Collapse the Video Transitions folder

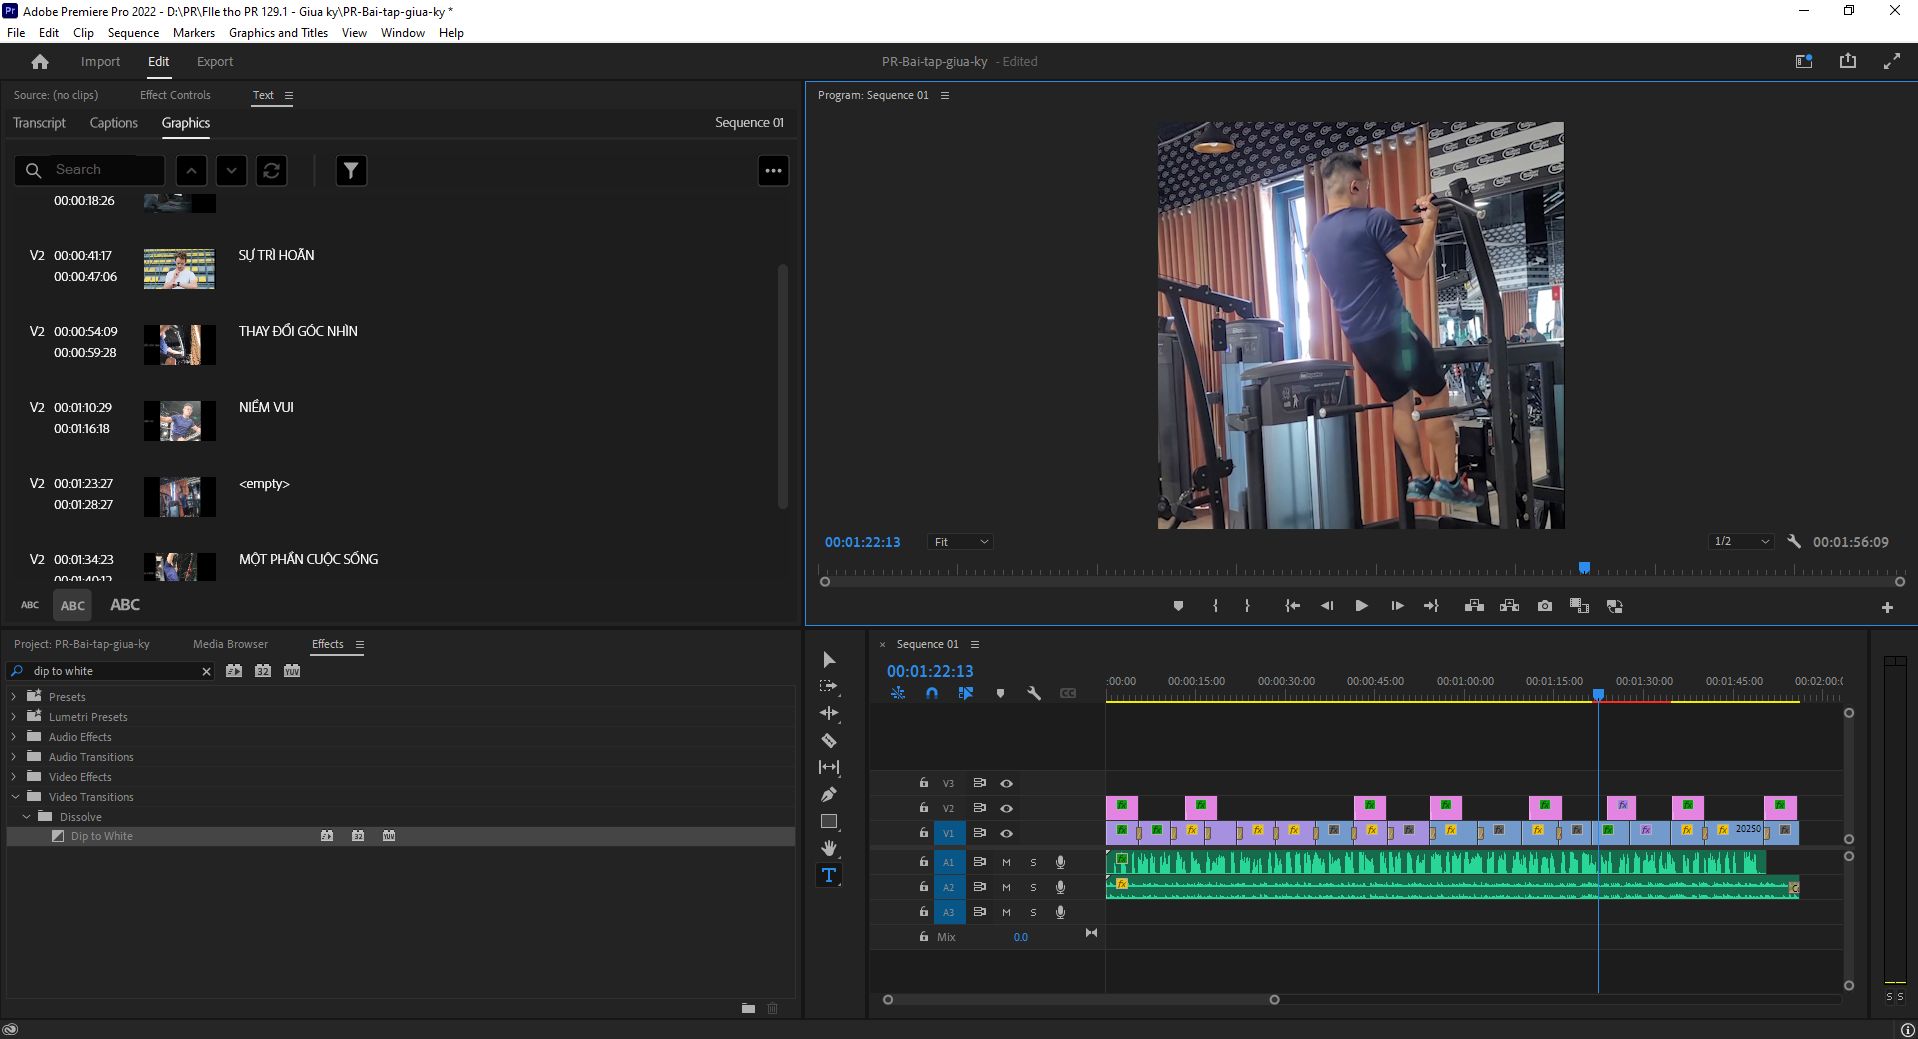point(15,797)
